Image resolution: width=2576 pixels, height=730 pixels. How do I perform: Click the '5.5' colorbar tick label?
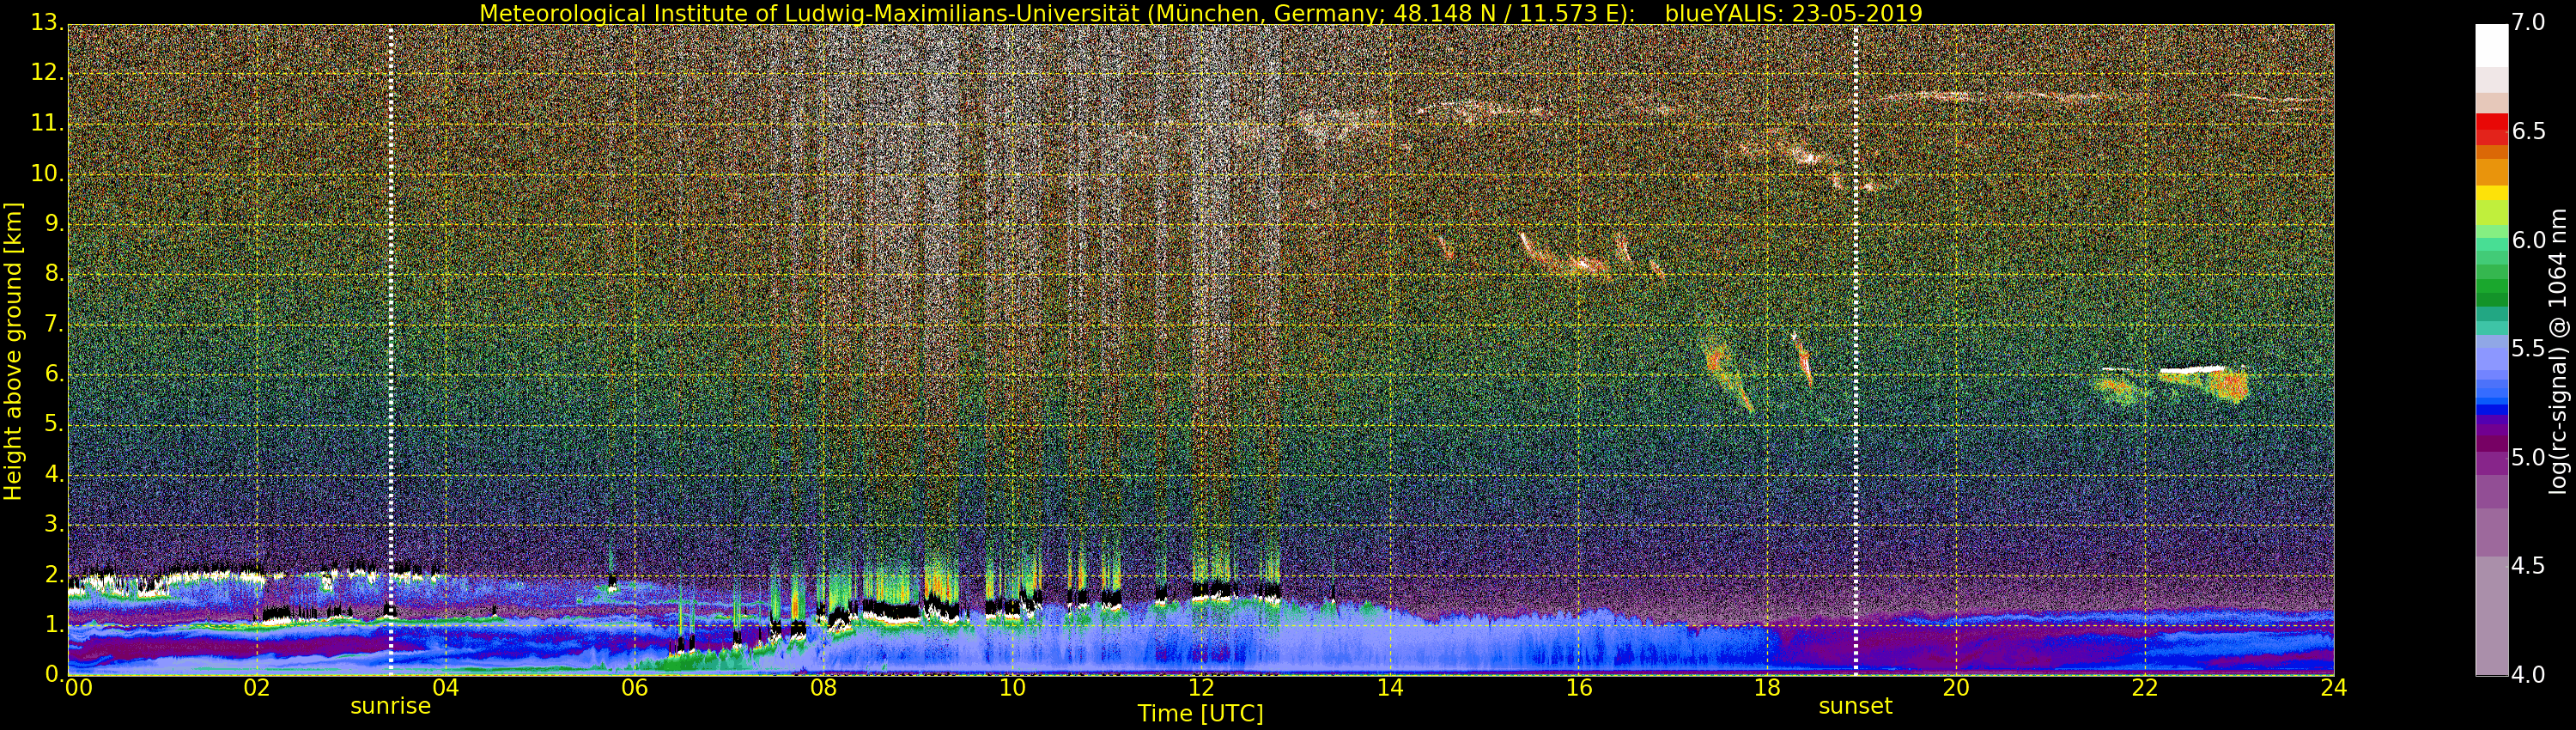tap(2529, 350)
